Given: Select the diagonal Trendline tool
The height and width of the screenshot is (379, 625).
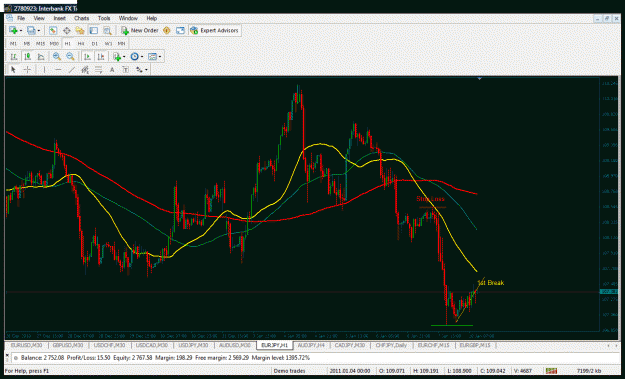Looking at the screenshot, I should pos(71,70).
